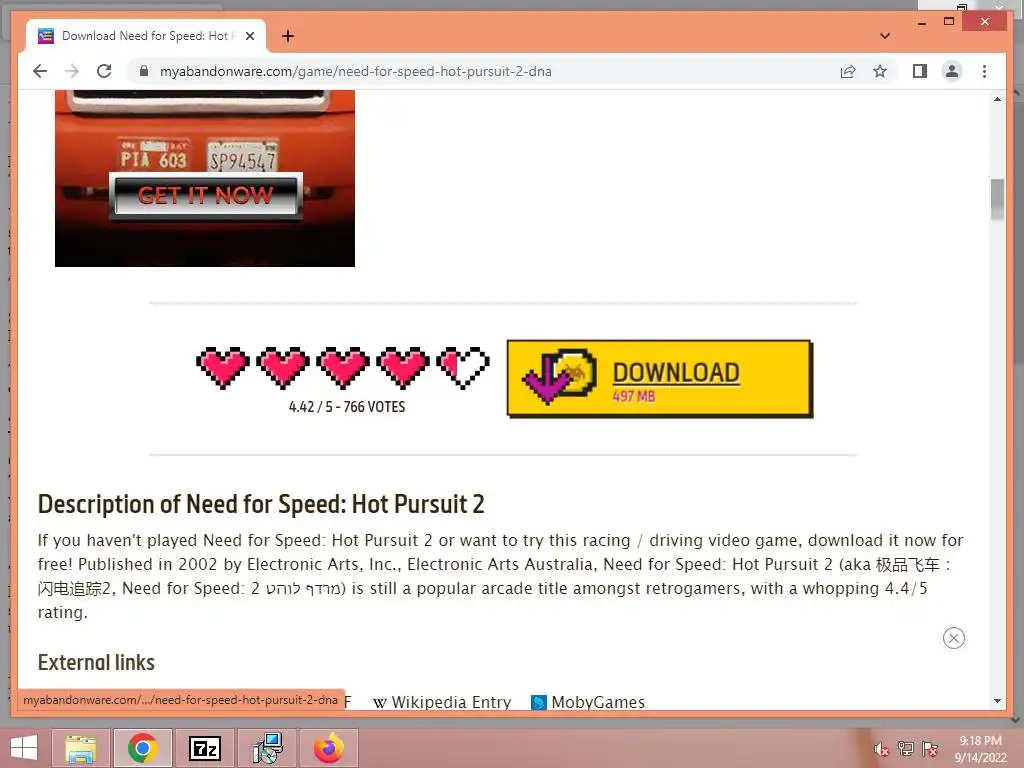This screenshot has width=1024, height=768.
Task: Click the '4.42 / 5 - 766 VOTES' text
Action: pyautogui.click(x=347, y=407)
